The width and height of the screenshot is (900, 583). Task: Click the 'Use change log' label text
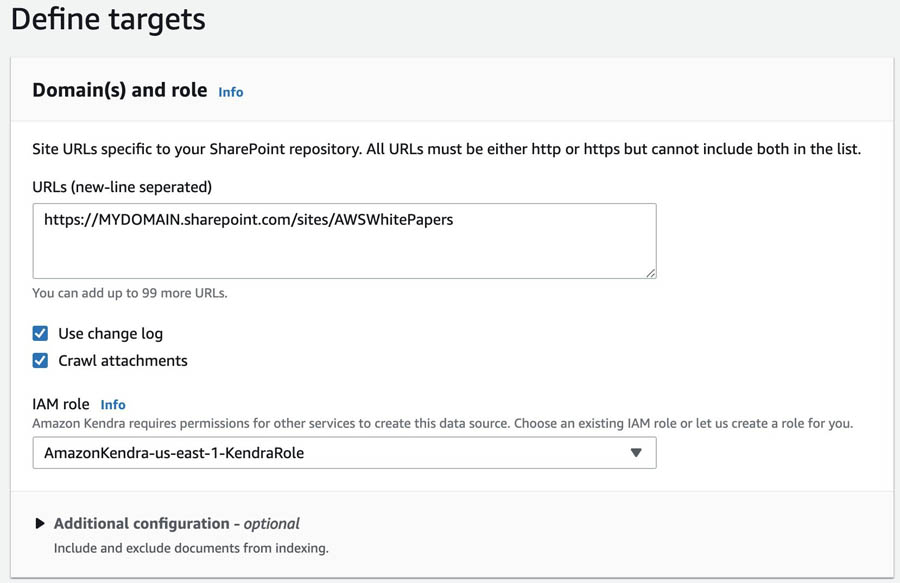pyautogui.click(x=110, y=333)
